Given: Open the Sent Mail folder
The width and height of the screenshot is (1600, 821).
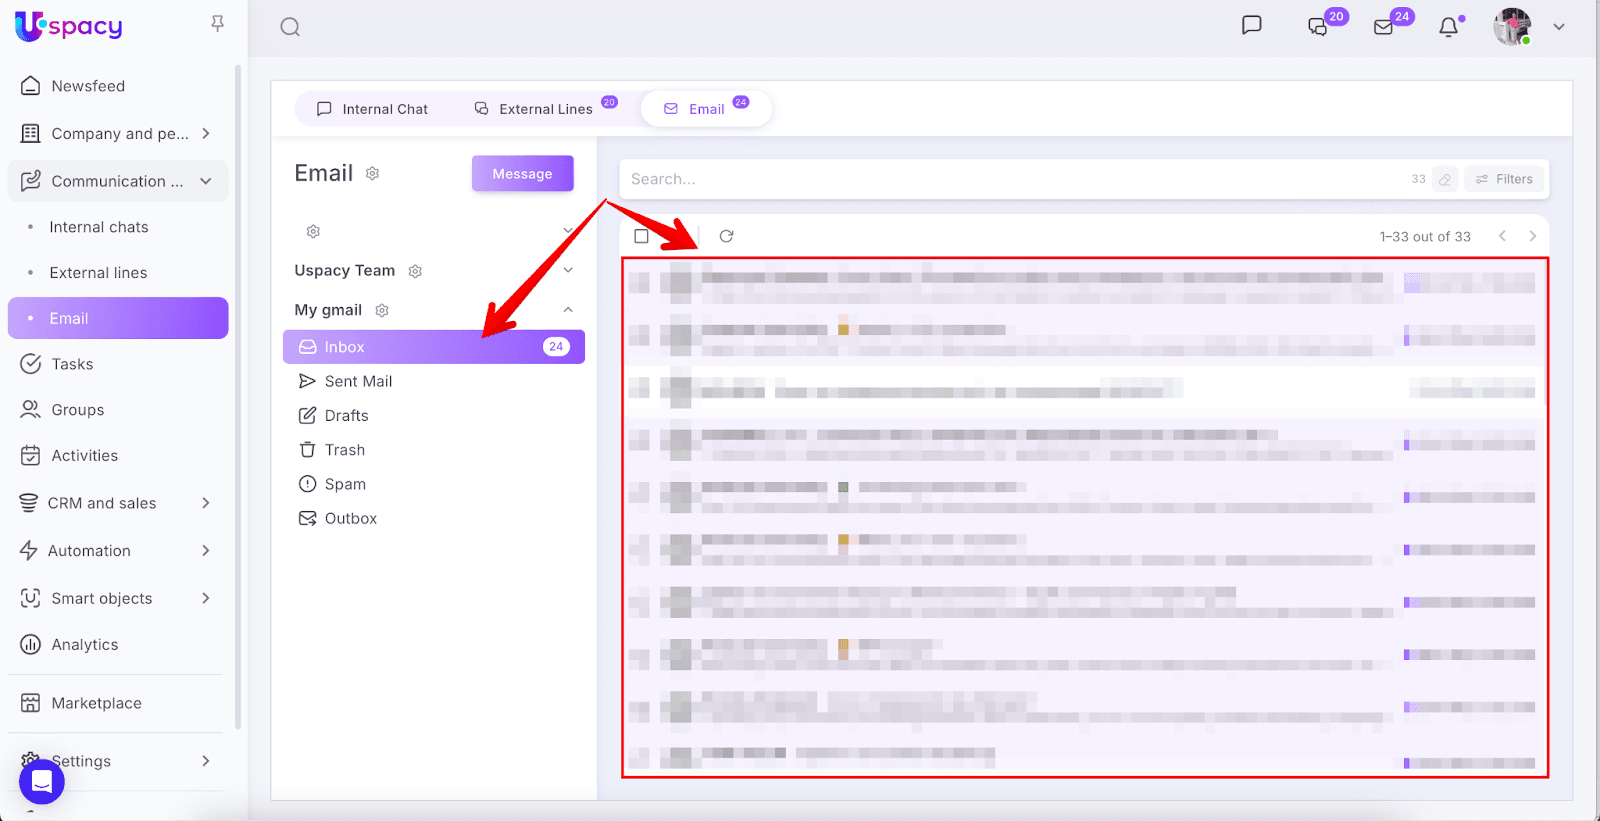Looking at the screenshot, I should 358,381.
